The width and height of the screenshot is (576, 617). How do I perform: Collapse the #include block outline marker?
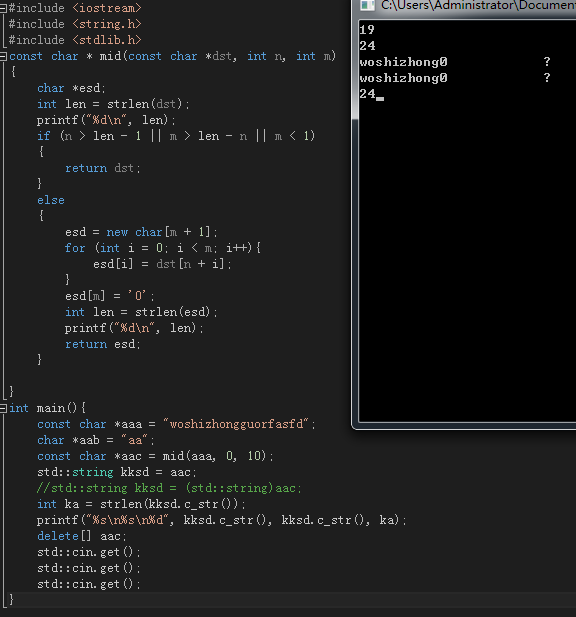(x=3, y=8)
